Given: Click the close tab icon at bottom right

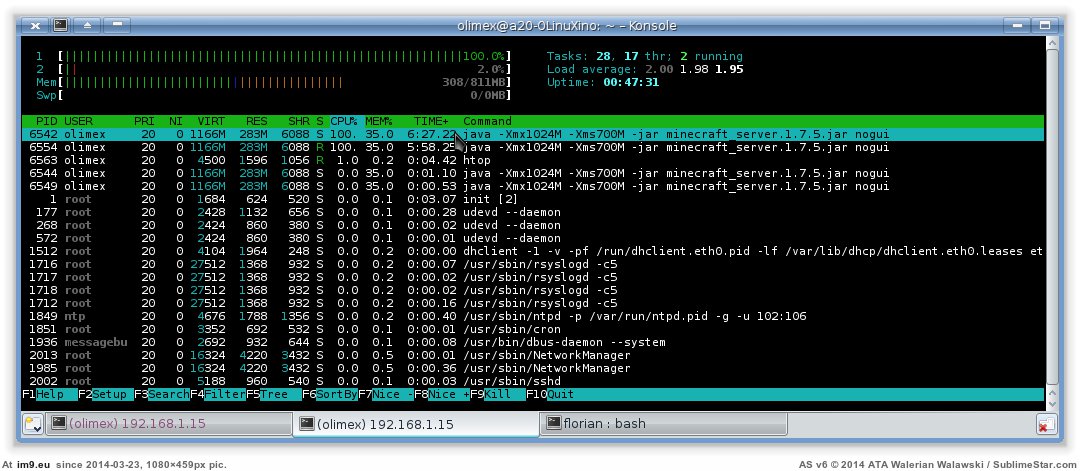Looking at the screenshot, I should 1044,424.
